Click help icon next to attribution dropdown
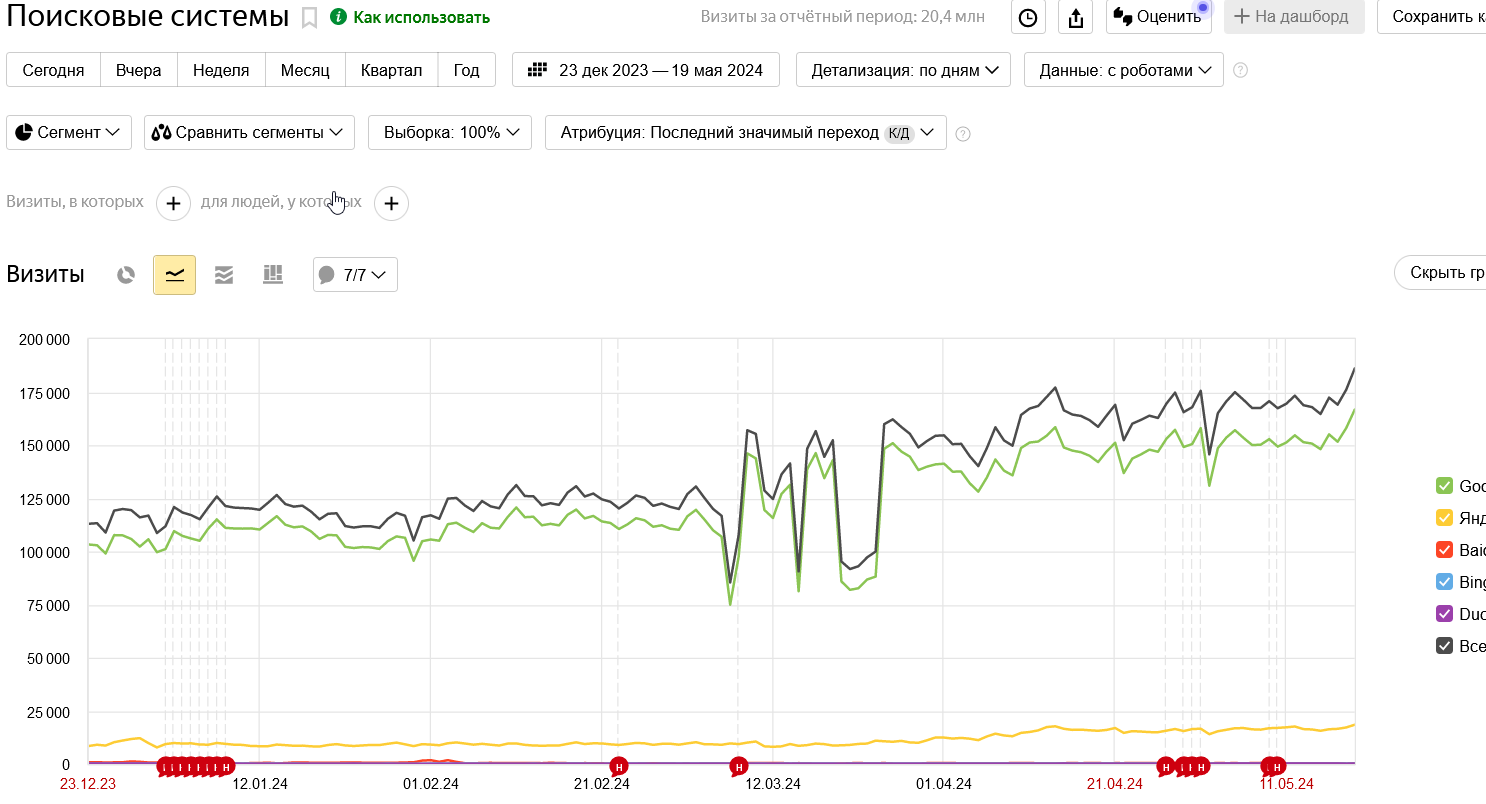This screenshot has width=1486, height=804. [963, 134]
